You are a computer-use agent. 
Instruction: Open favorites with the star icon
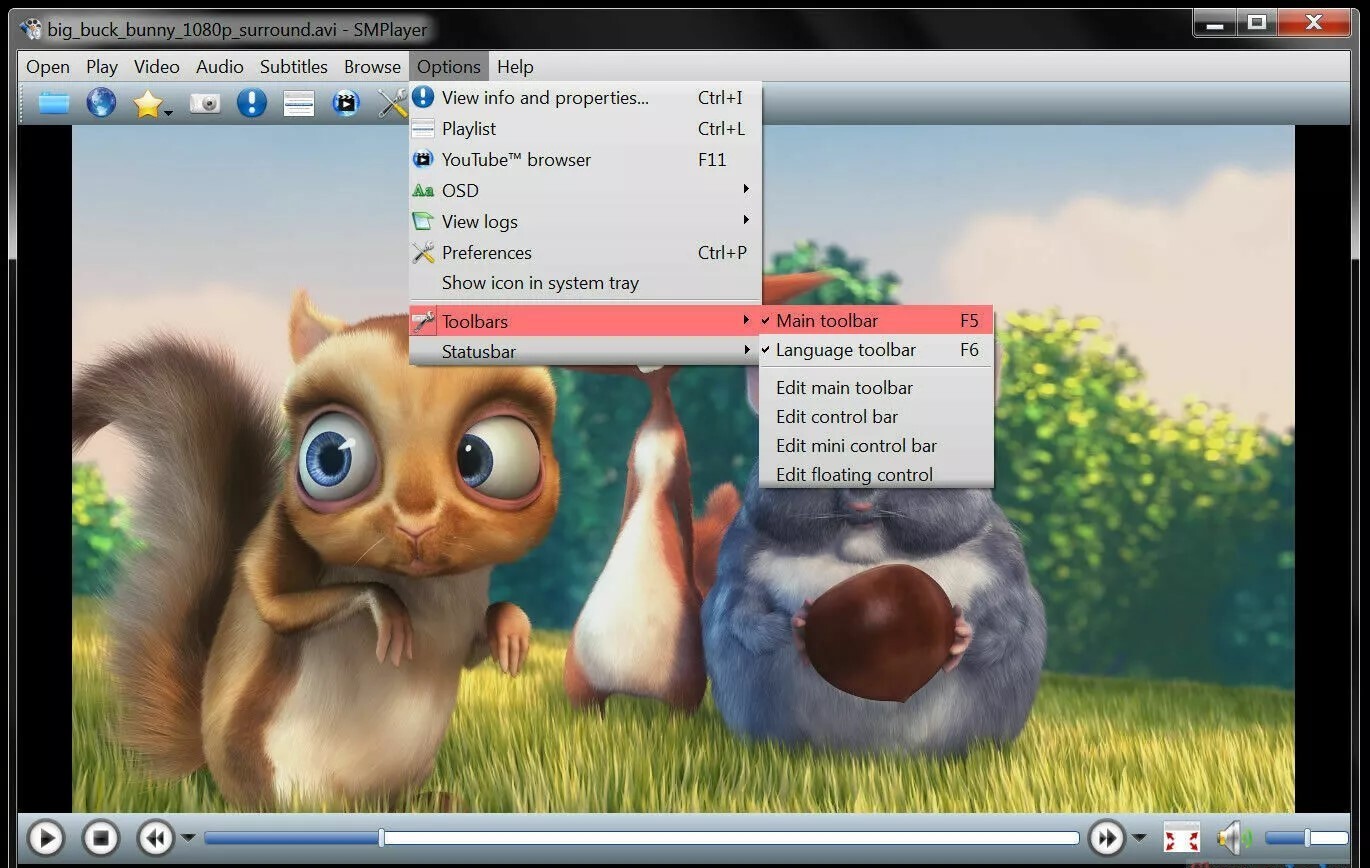(148, 103)
